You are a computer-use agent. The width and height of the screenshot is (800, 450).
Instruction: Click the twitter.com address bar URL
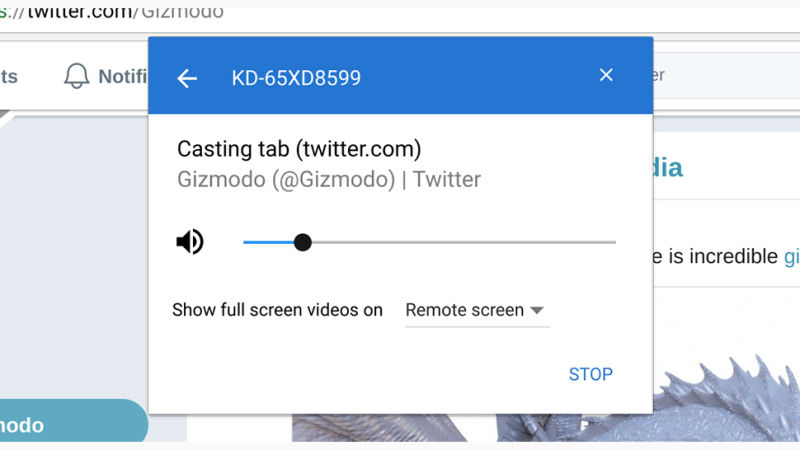pyautogui.click(x=112, y=12)
